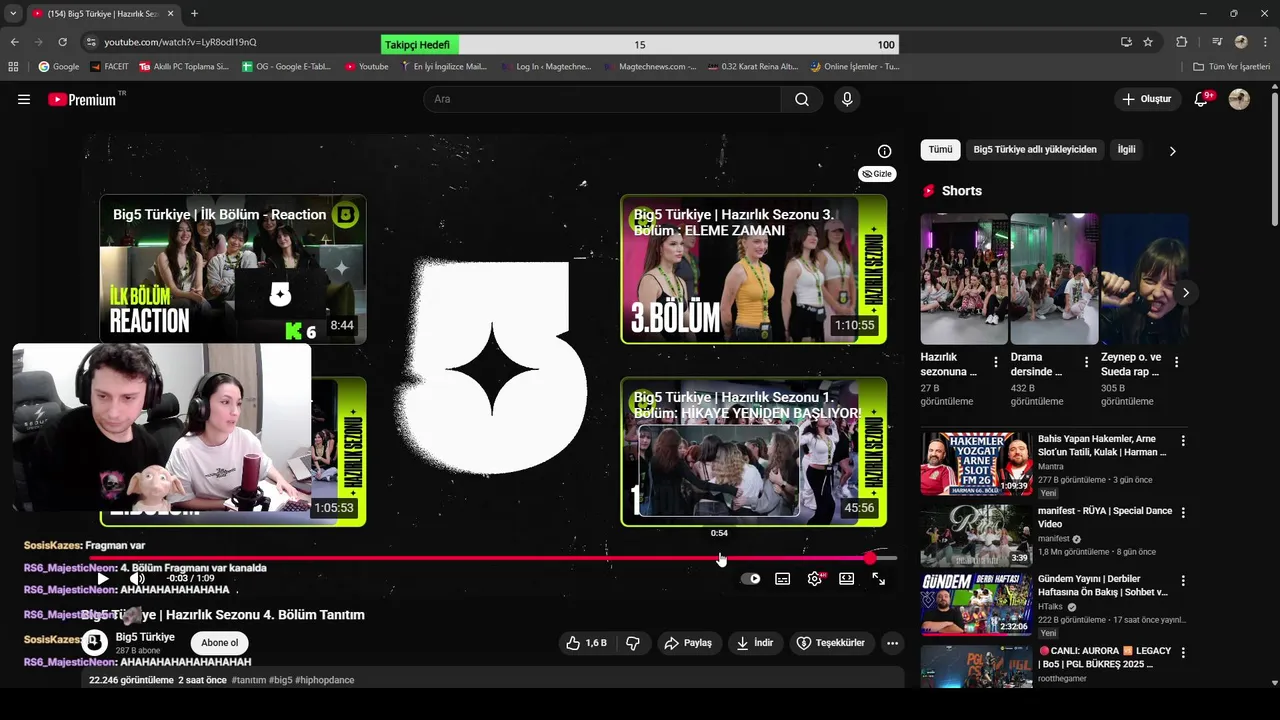Dislike the video with thumbs down

tap(633, 643)
